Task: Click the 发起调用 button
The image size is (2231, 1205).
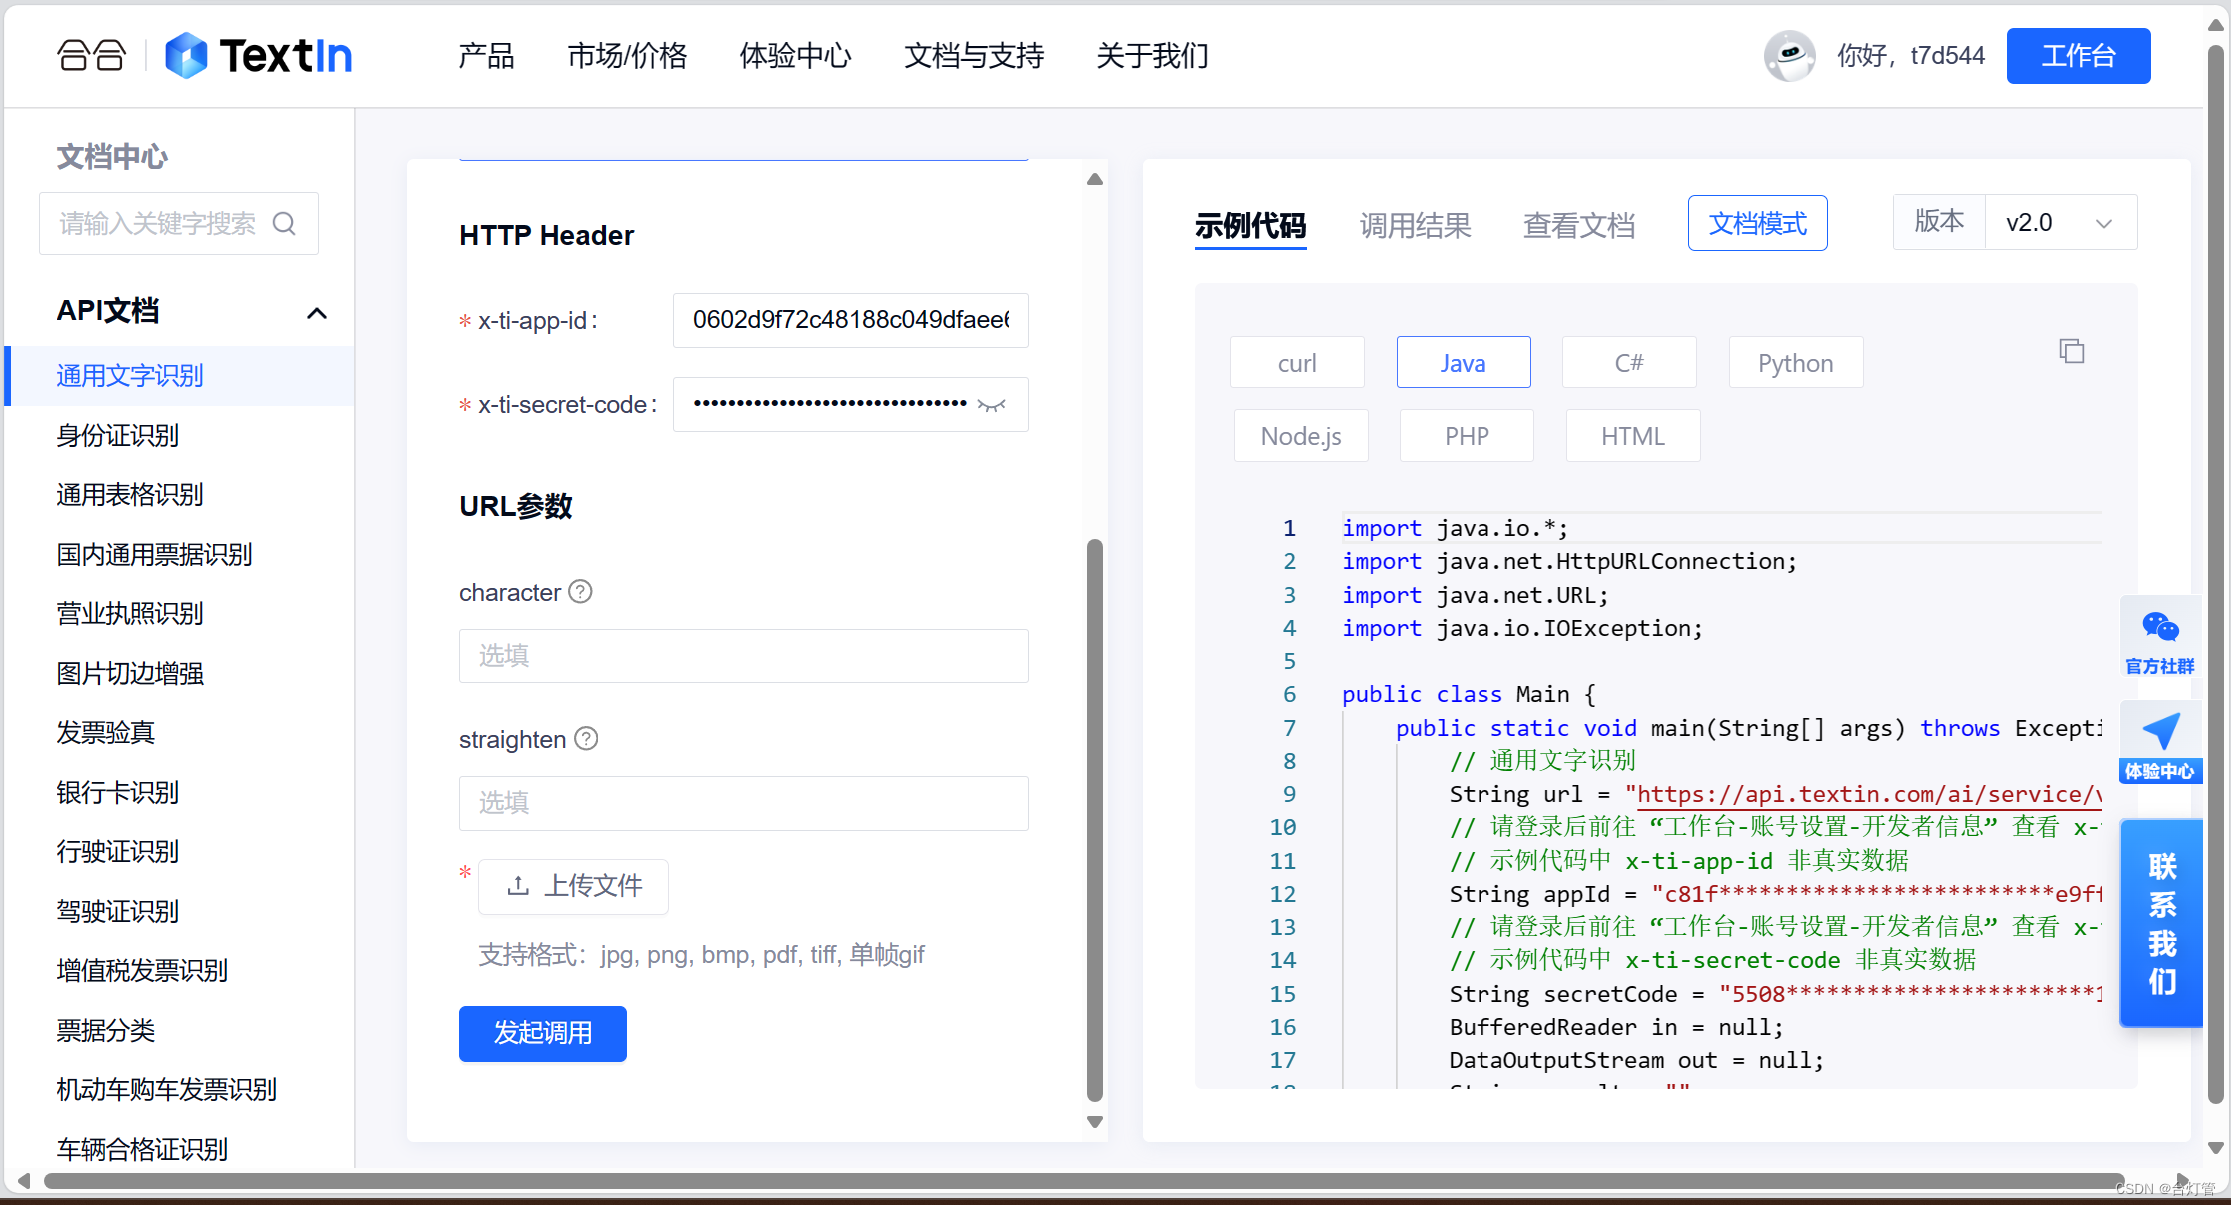Action: coord(542,1033)
